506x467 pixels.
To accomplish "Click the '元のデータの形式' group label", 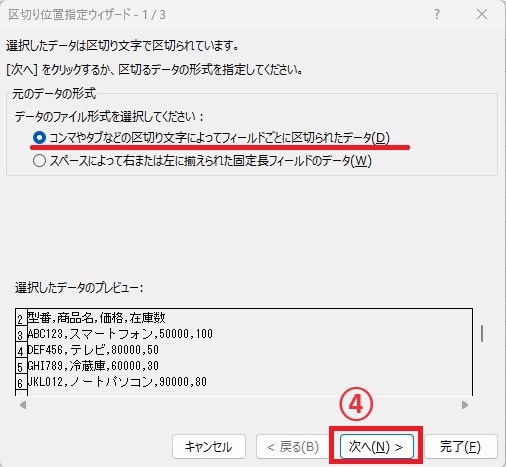I will click(x=54, y=94).
